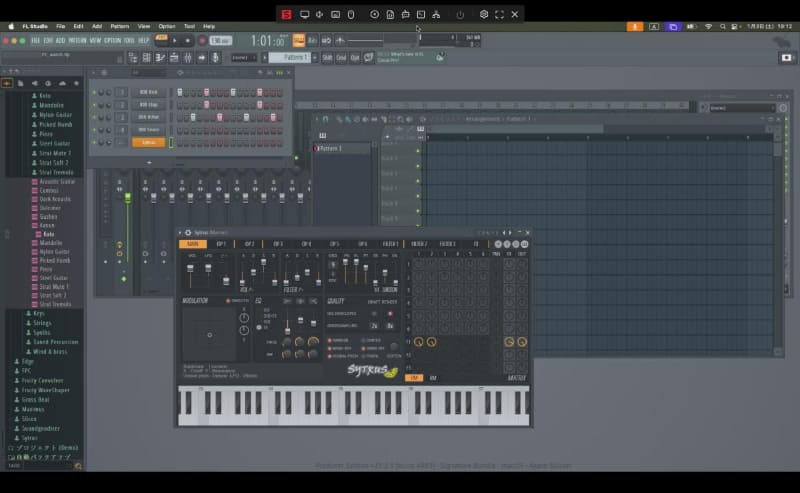Open the Sytrus plugin gear settings

pyautogui.click(x=188, y=233)
